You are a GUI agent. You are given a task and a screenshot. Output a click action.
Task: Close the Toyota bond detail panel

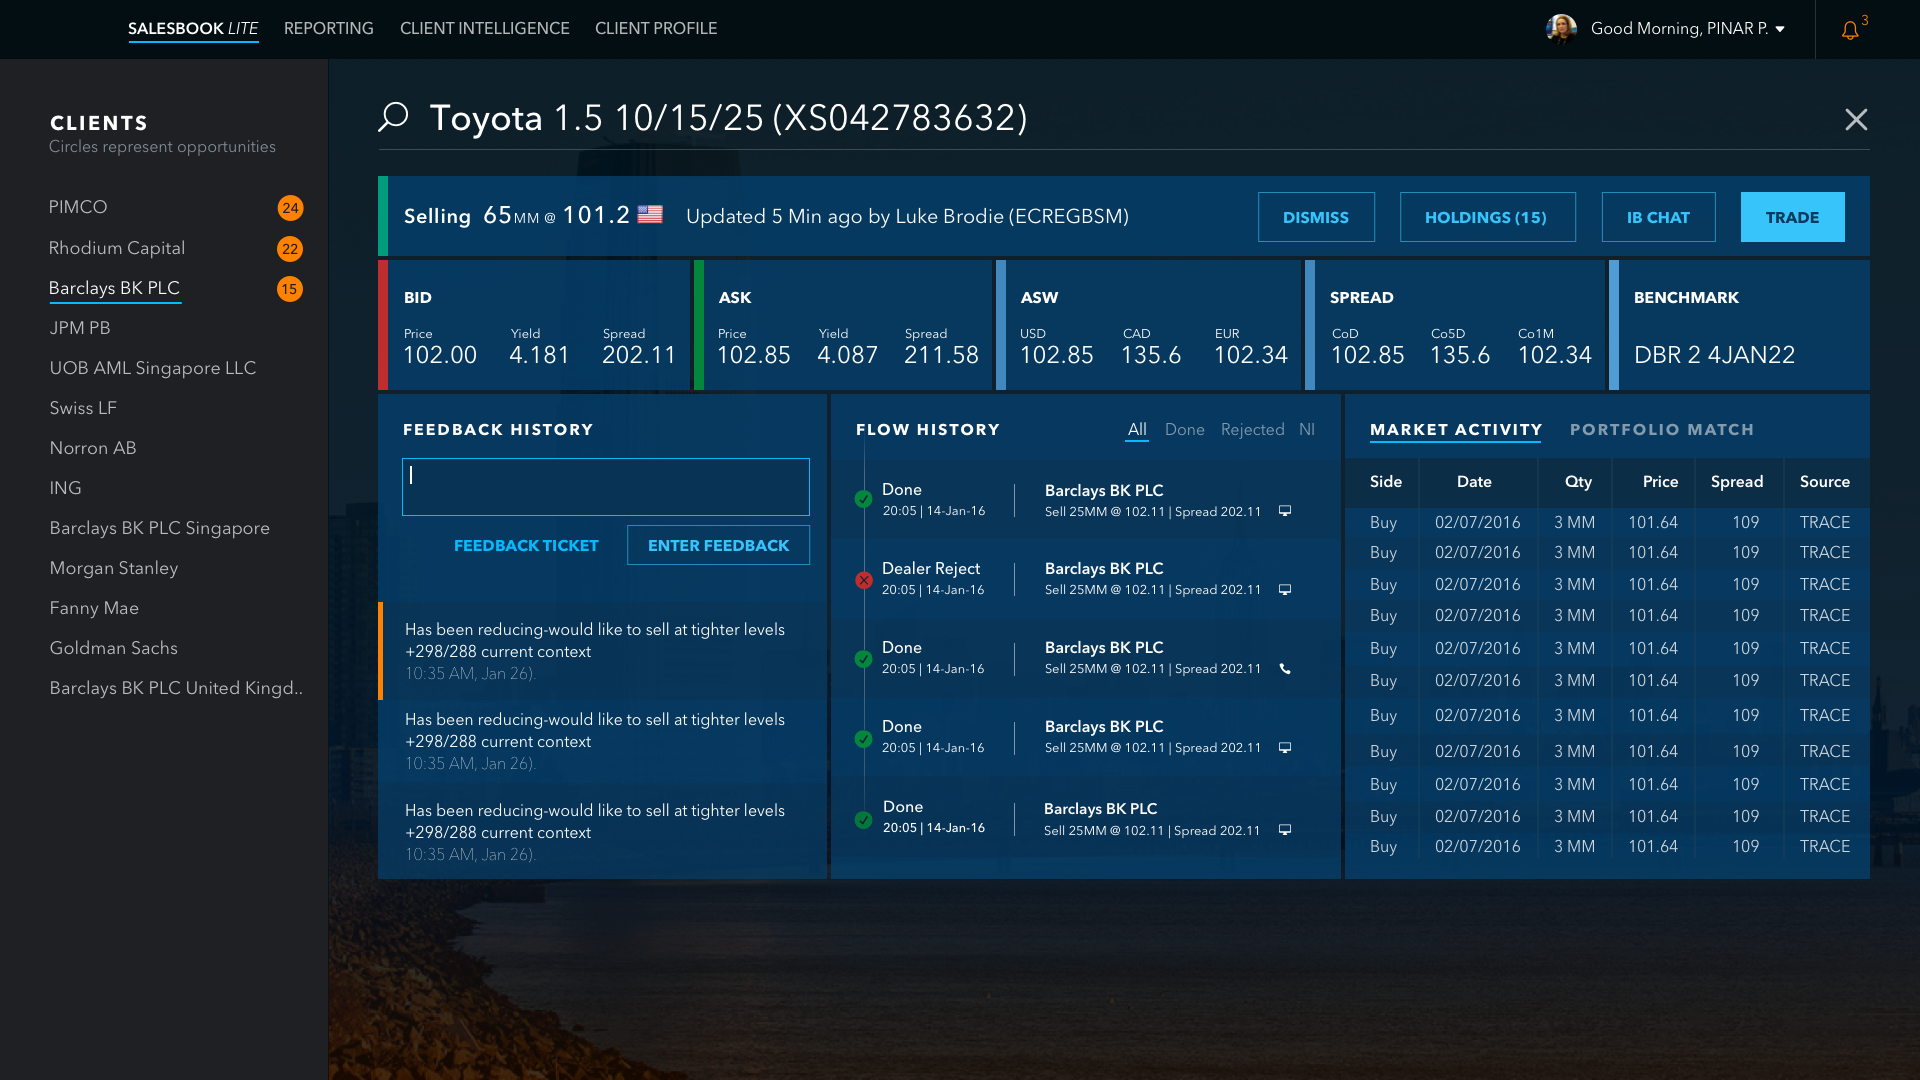[1856, 119]
